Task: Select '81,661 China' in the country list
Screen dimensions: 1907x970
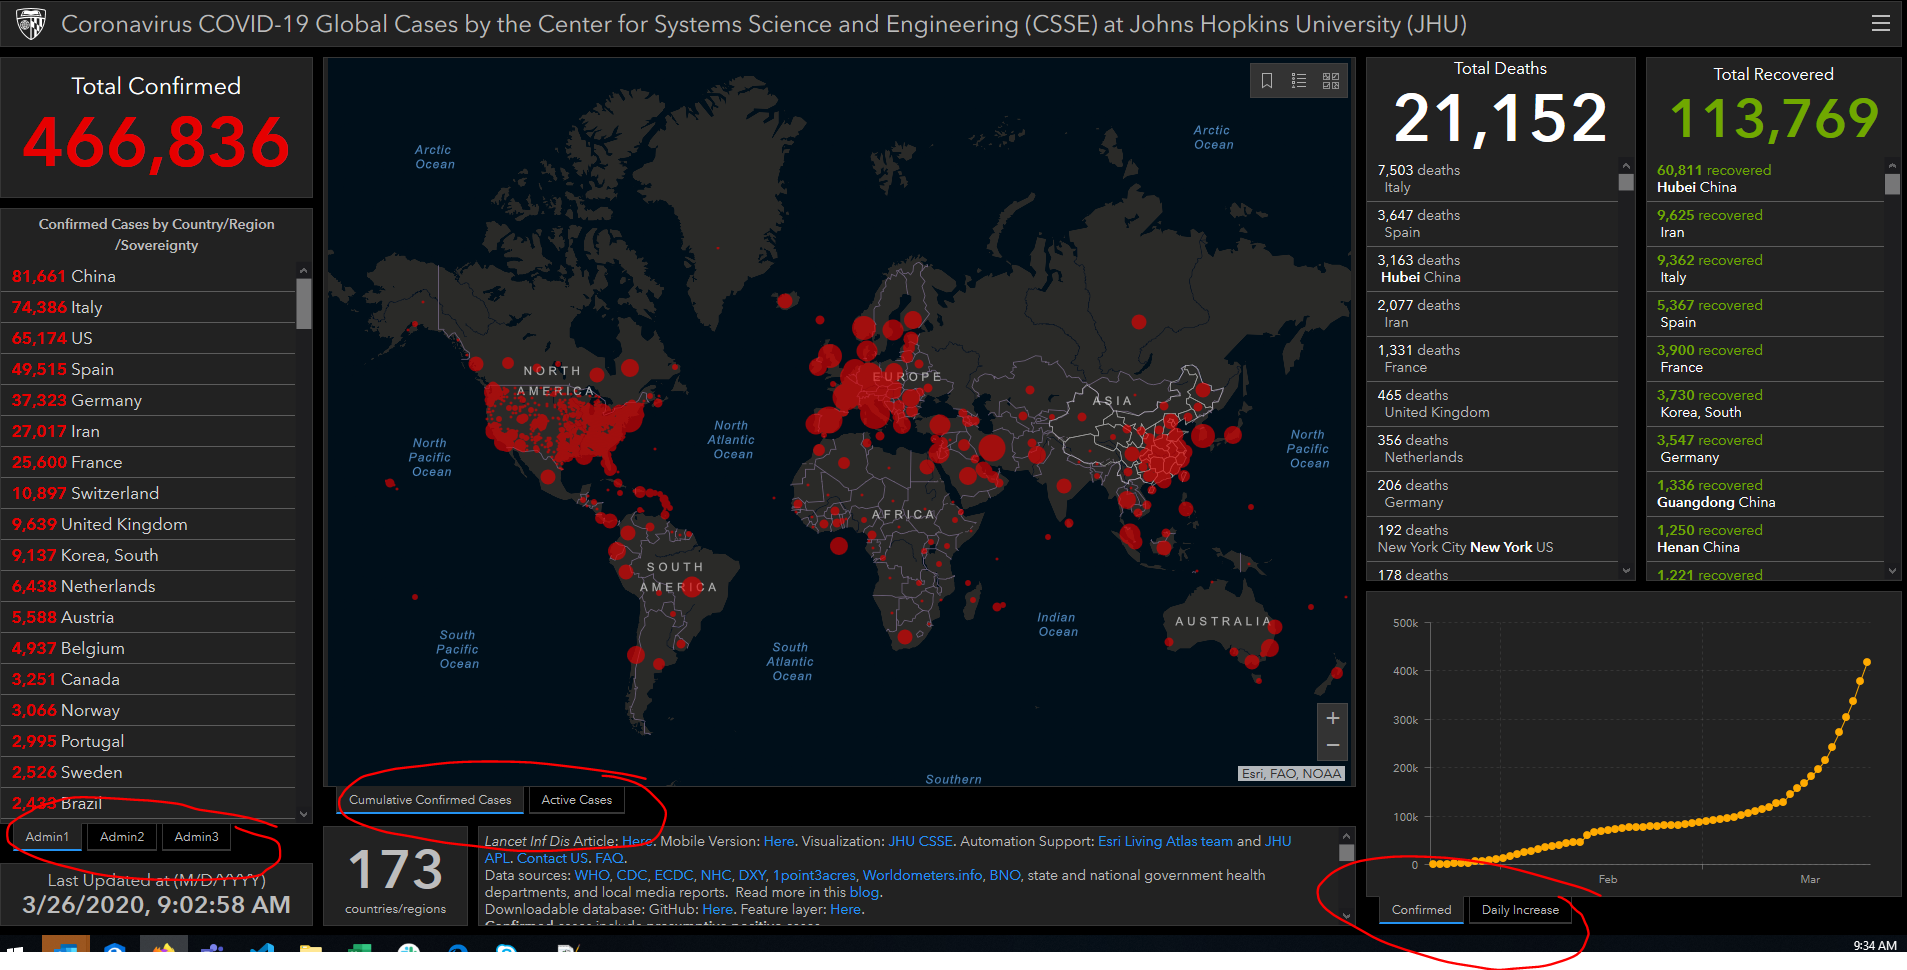Action: pyautogui.click(x=149, y=276)
